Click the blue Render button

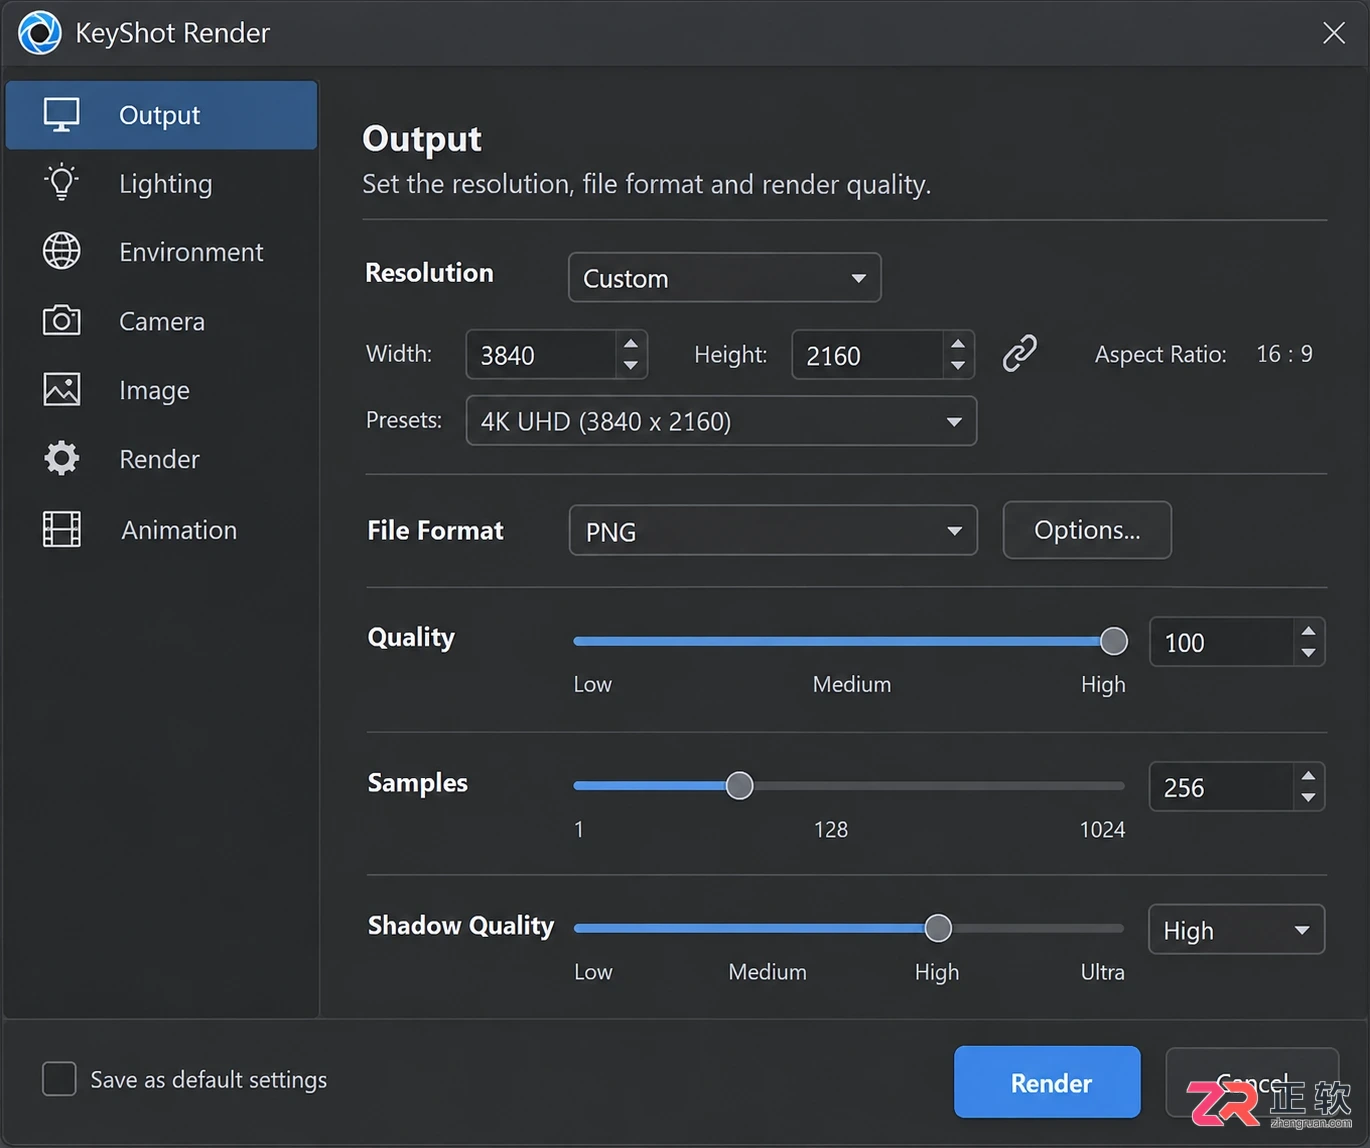1047,1082
